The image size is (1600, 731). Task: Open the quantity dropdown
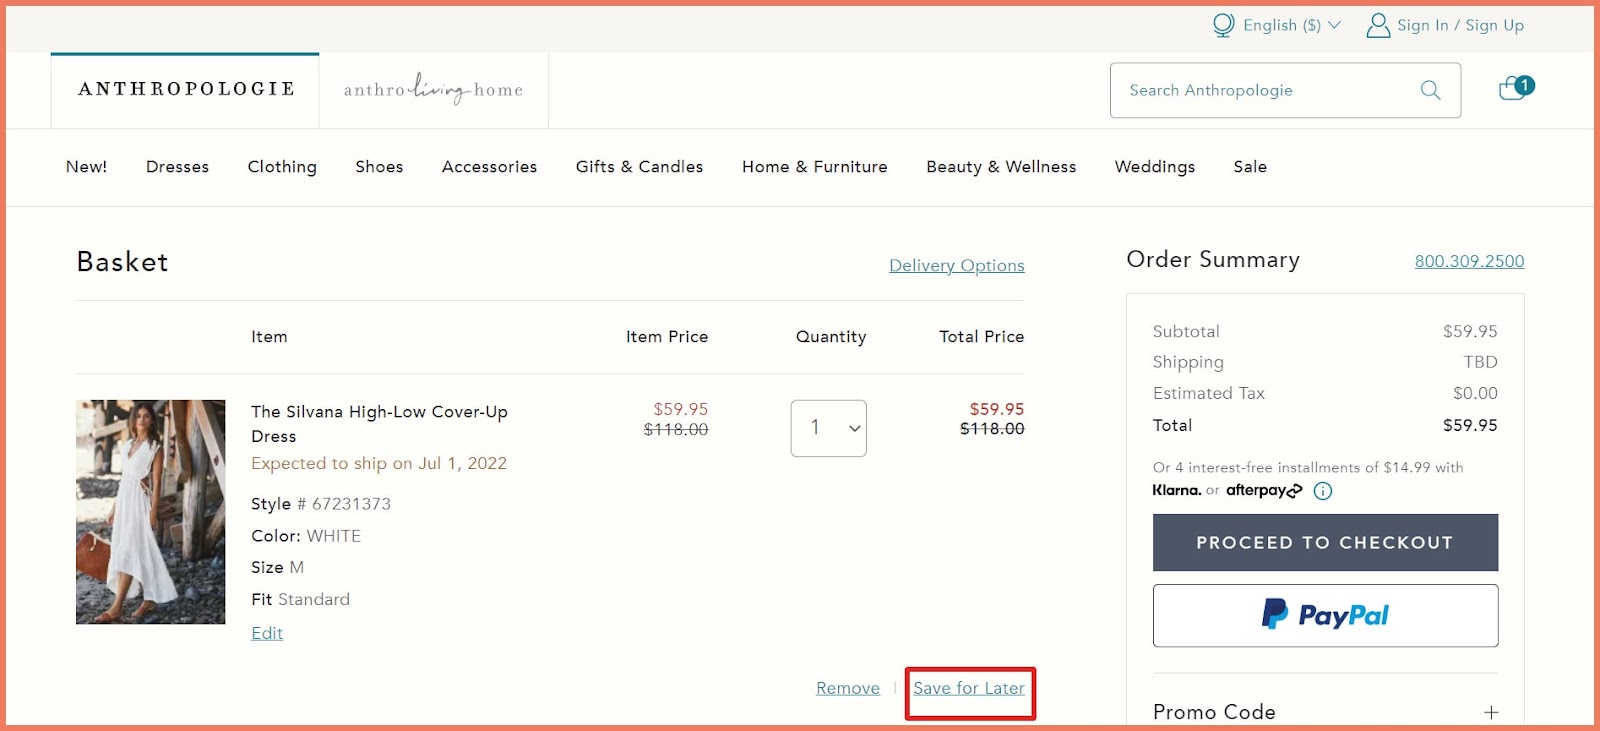tap(829, 428)
